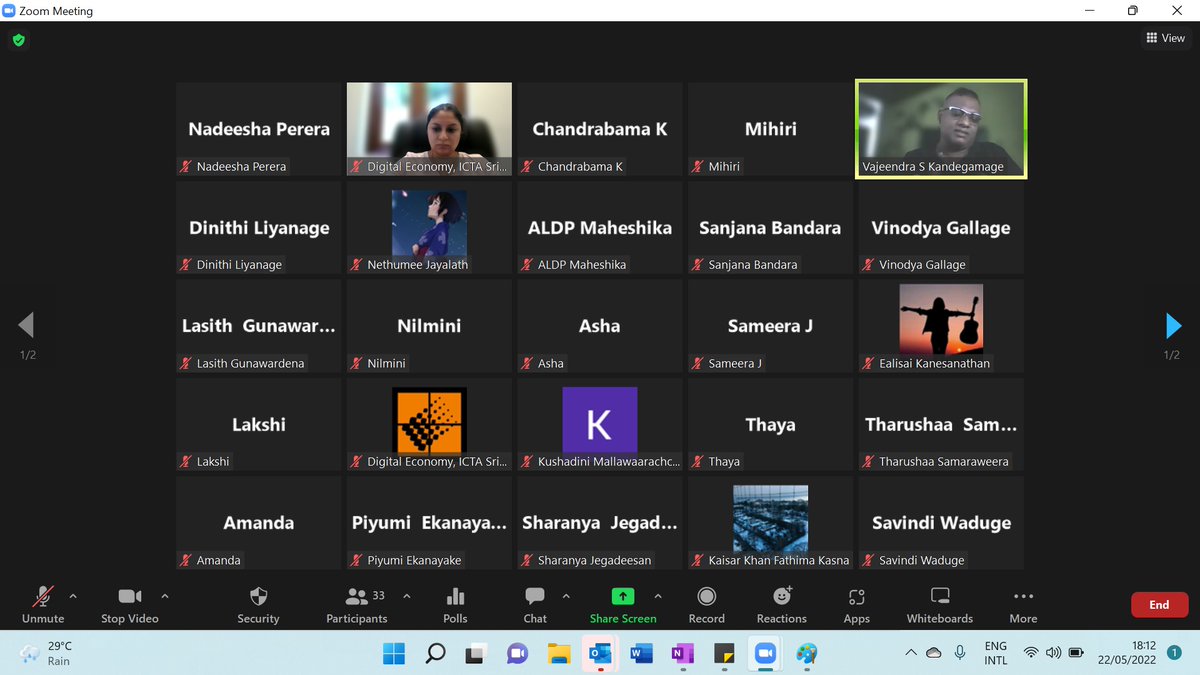Expand the arrow beside Participants
This screenshot has width=1200, height=675.
click(407, 596)
